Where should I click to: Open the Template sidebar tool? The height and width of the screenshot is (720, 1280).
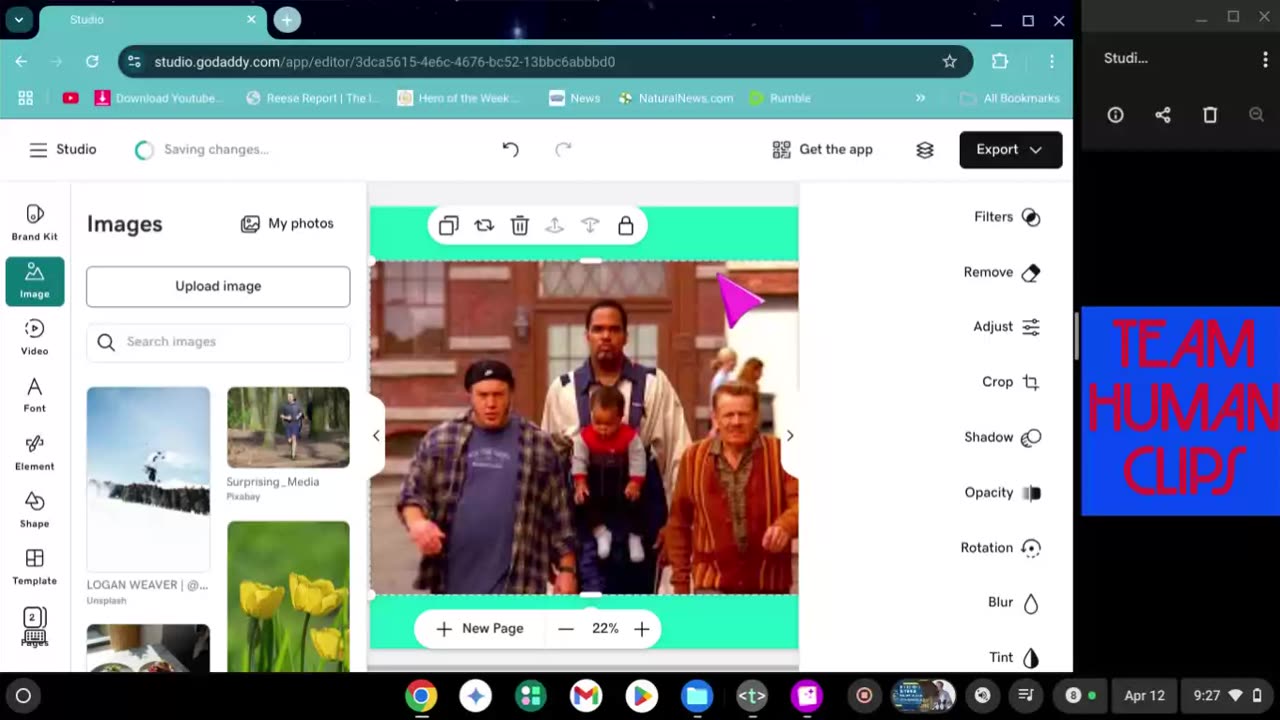click(35, 567)
